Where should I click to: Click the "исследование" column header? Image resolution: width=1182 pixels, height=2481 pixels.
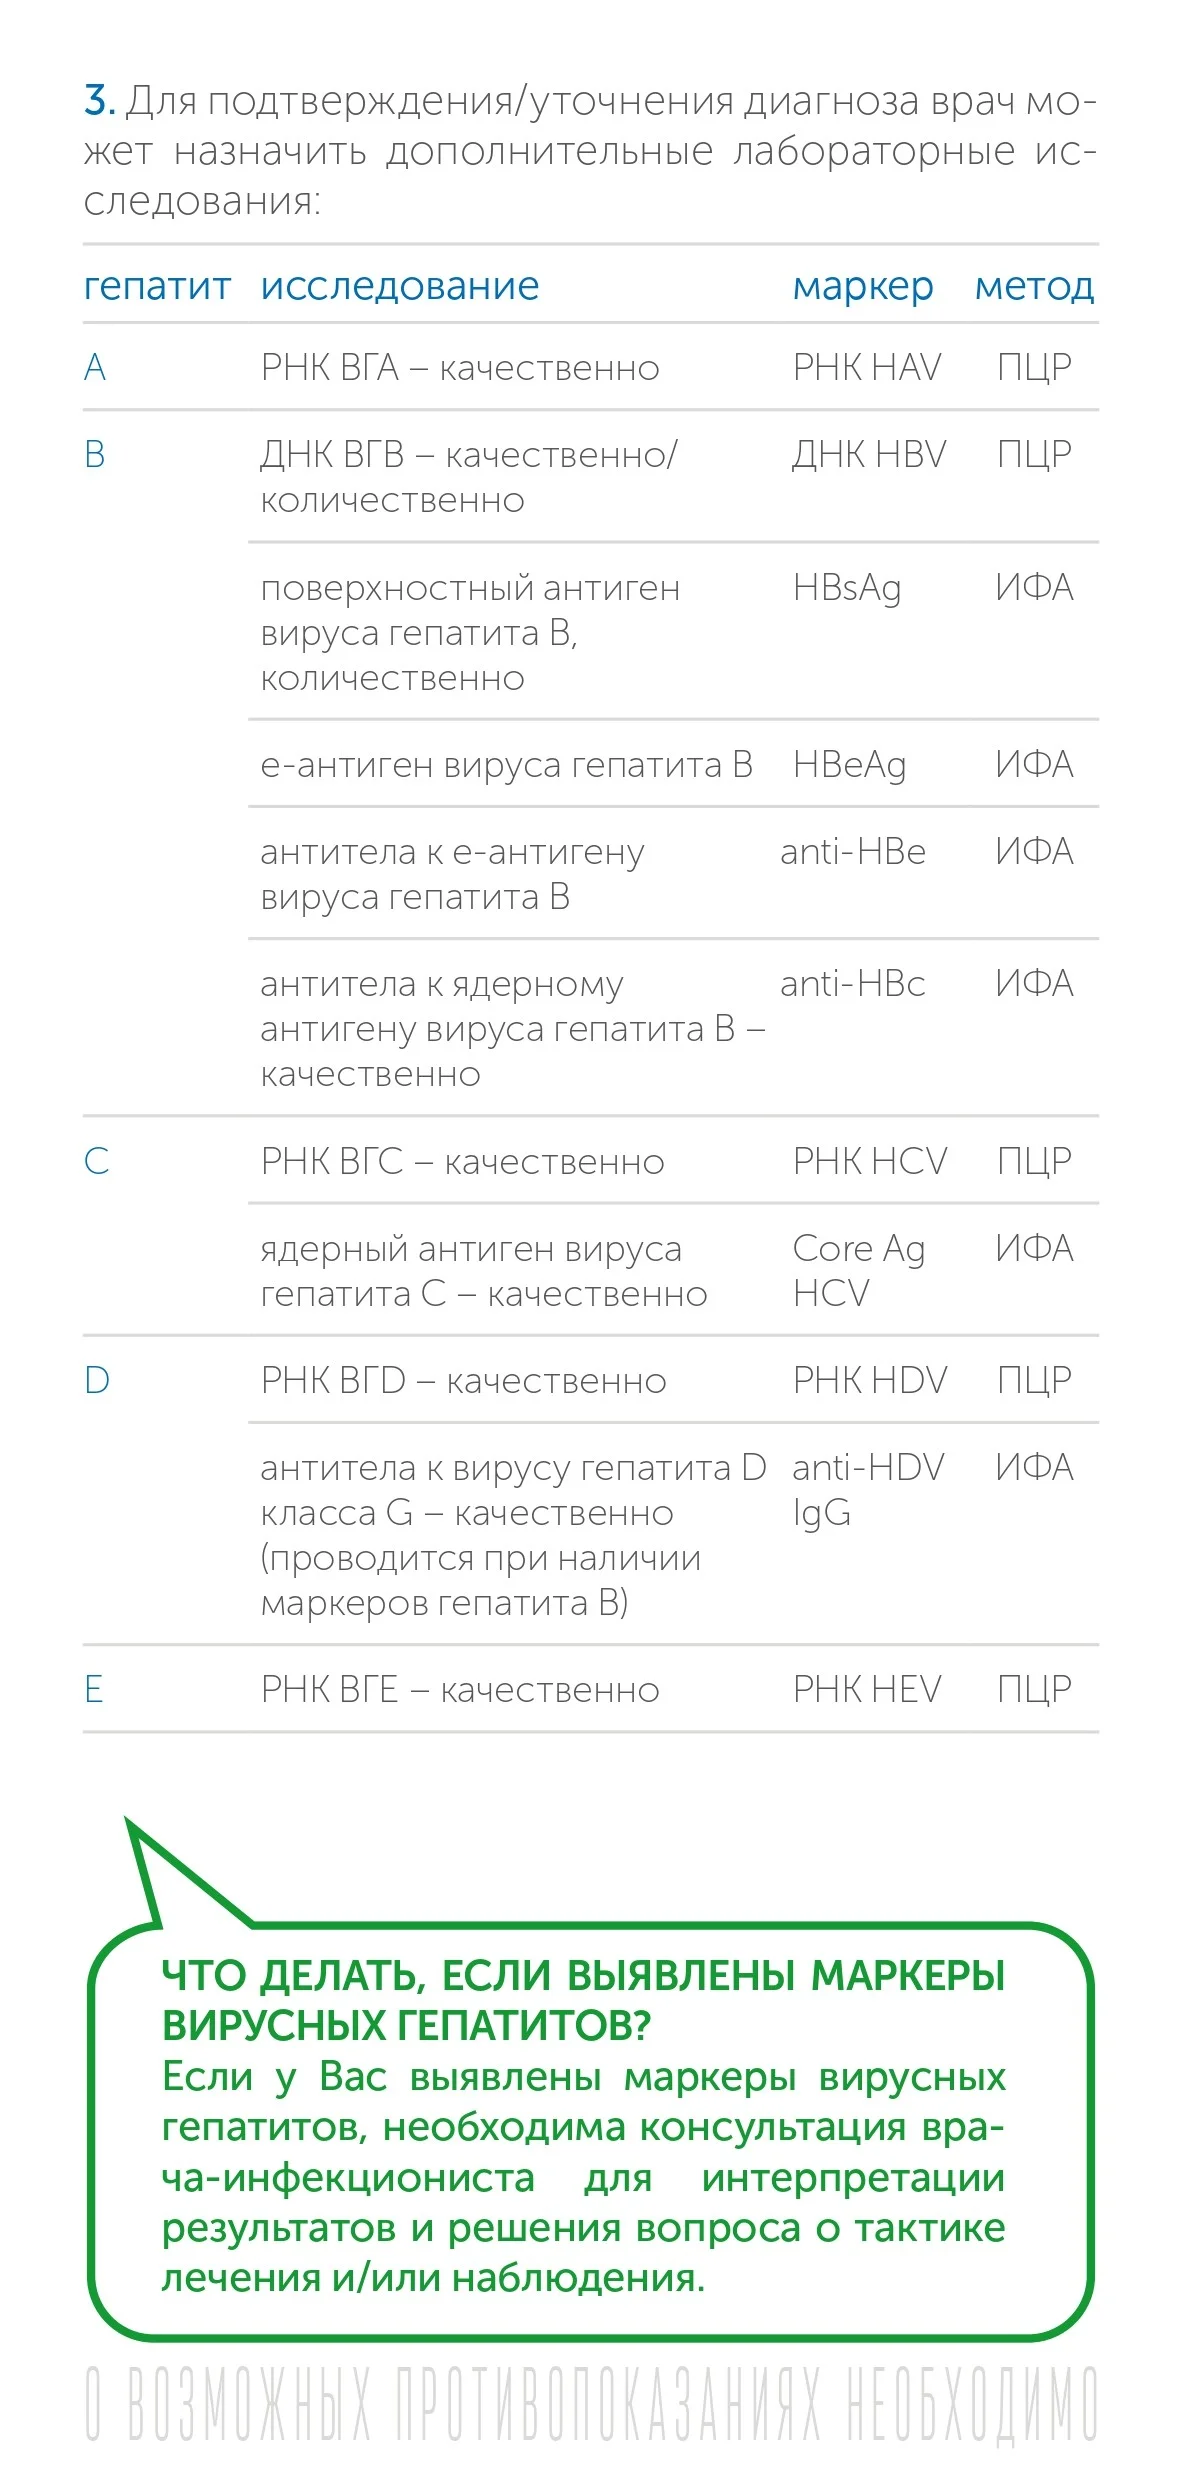(x=400, y=286)
